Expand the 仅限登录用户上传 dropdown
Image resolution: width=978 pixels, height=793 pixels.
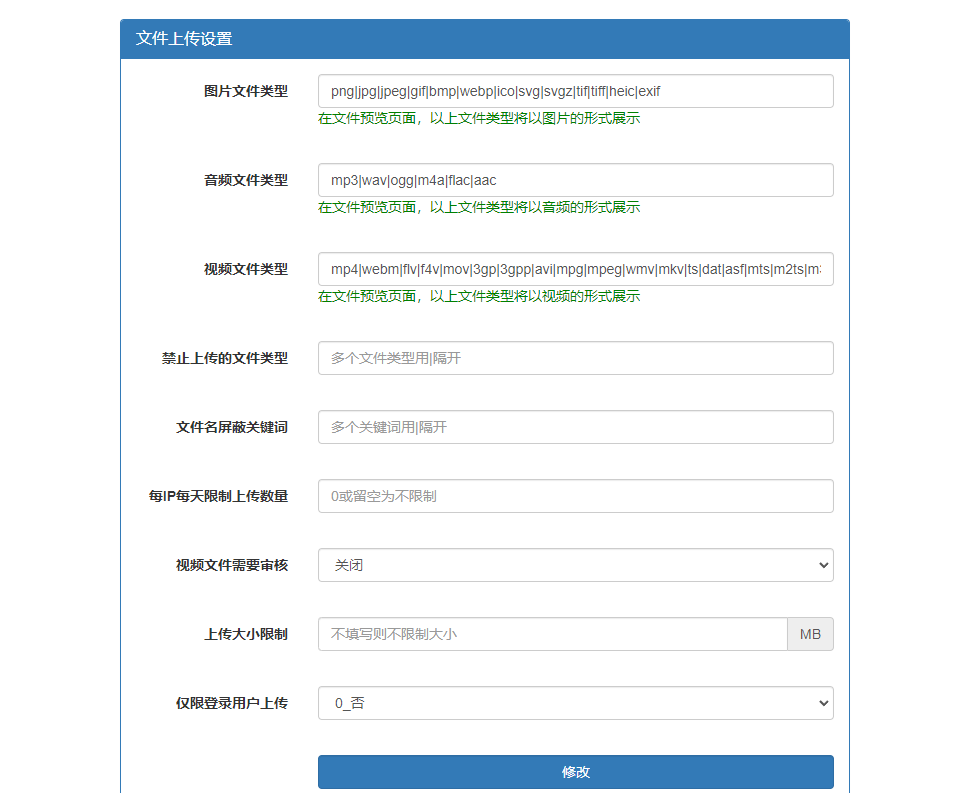(x=575, y=703)
